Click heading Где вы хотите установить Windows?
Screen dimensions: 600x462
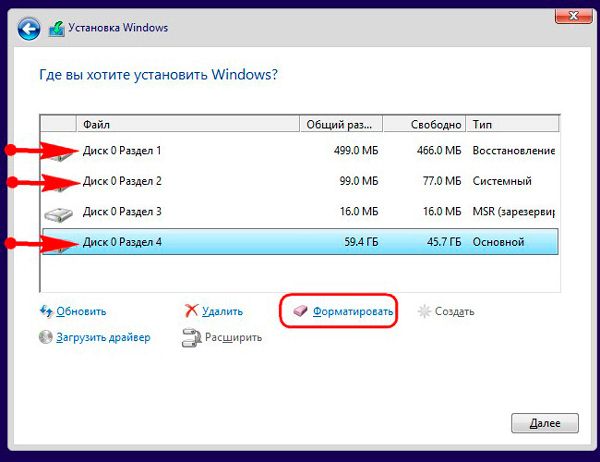(x=158, y=74)
